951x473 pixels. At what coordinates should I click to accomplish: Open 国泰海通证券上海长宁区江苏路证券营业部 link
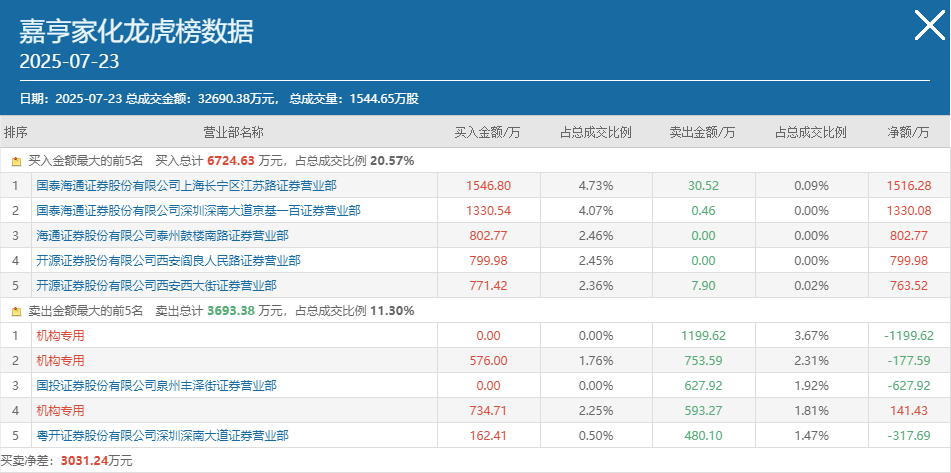[x=186, y=186]
